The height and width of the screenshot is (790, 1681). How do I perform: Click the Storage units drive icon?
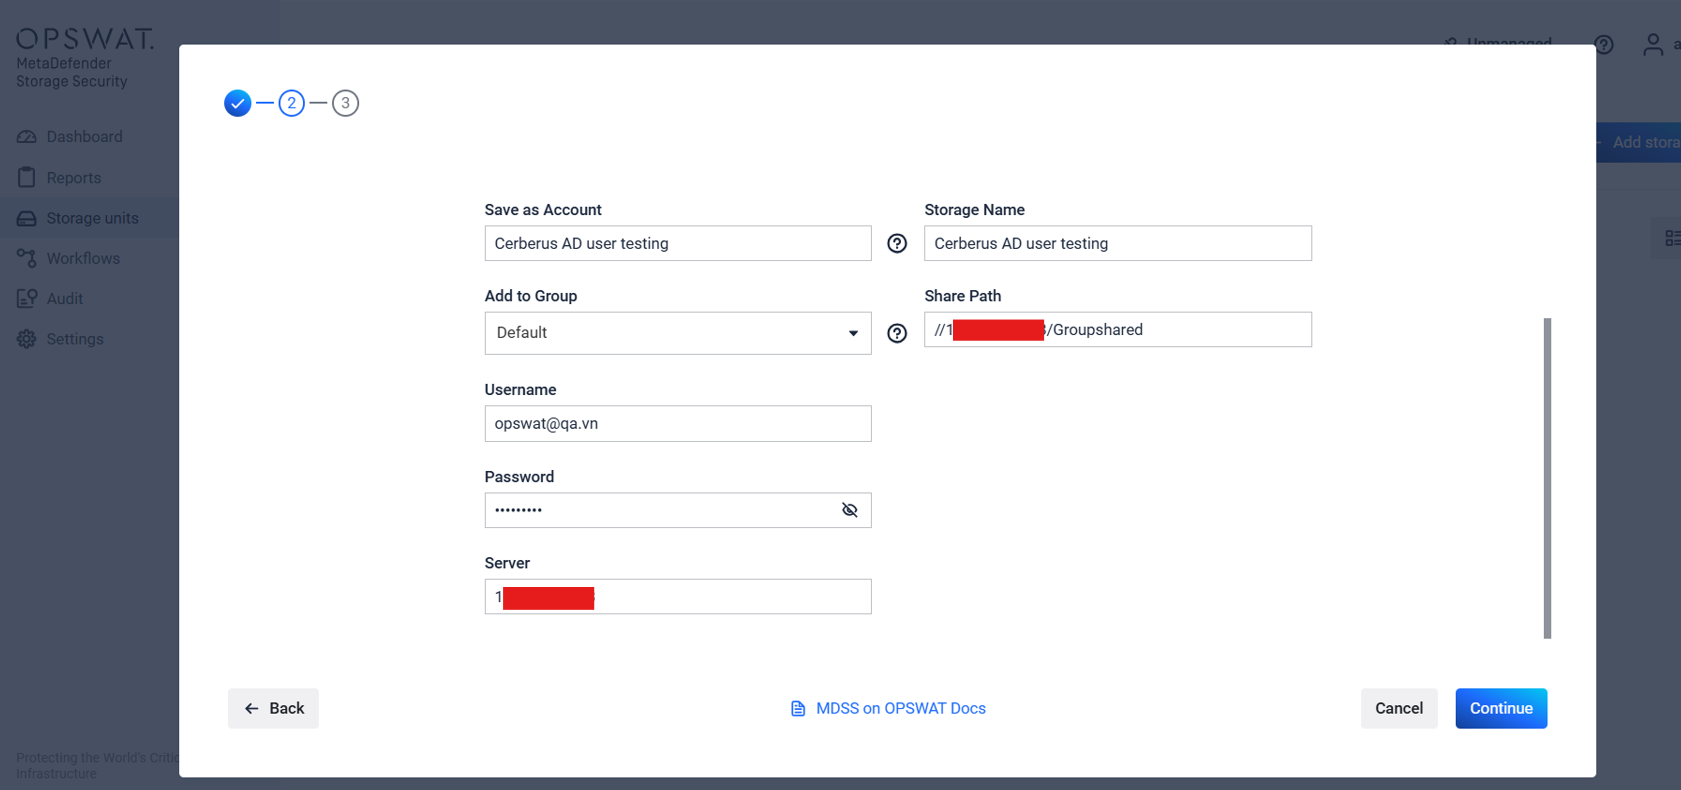click(x=27, y=218)
